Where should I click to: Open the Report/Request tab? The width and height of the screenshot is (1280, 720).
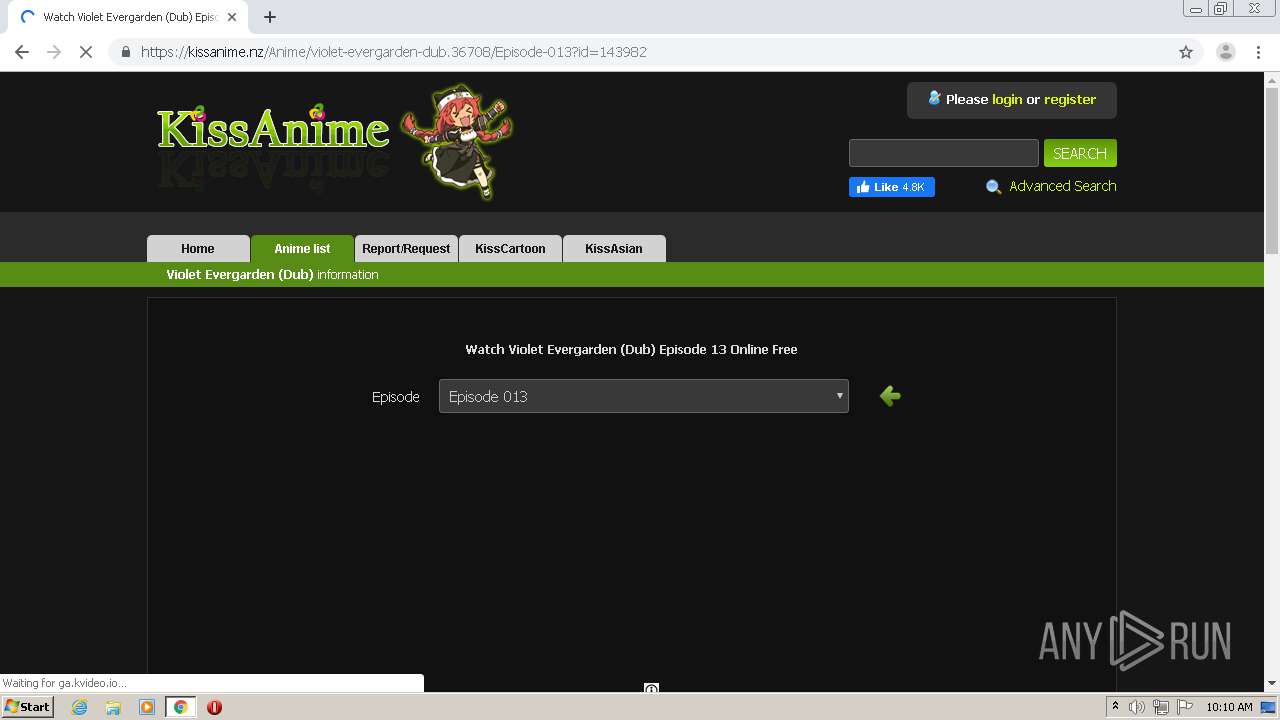click(406, 249)
